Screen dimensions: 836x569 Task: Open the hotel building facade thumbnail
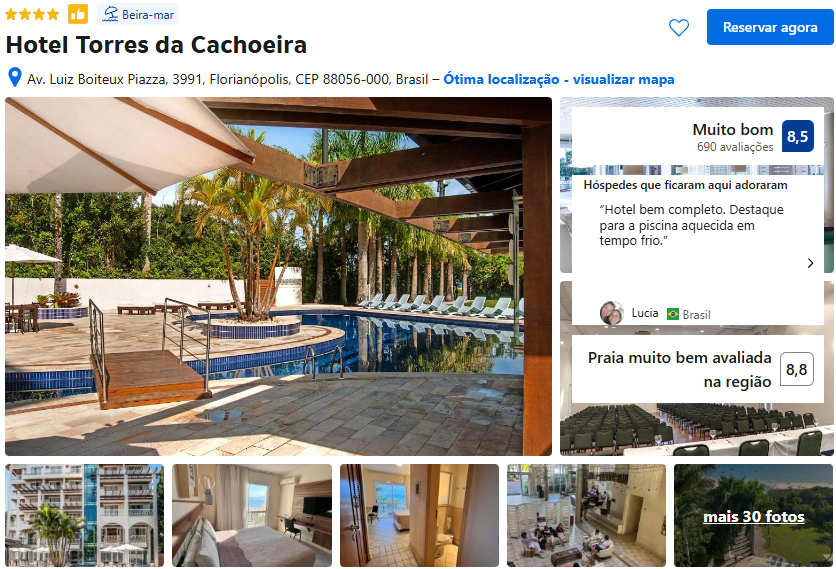coord(85,515)
